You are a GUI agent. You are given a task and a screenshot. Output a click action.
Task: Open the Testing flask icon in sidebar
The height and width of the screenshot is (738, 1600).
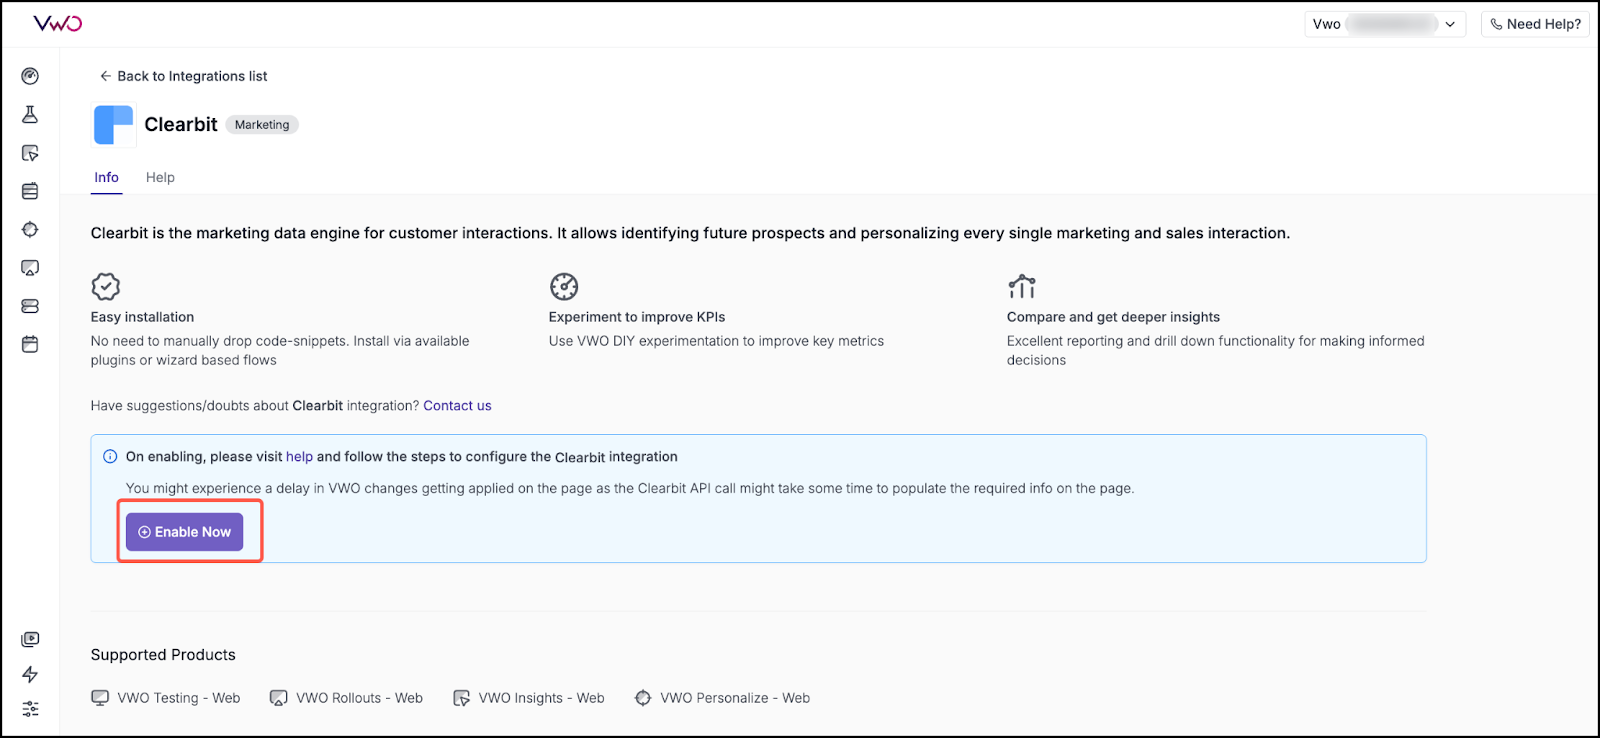click(x=30, y=115)
